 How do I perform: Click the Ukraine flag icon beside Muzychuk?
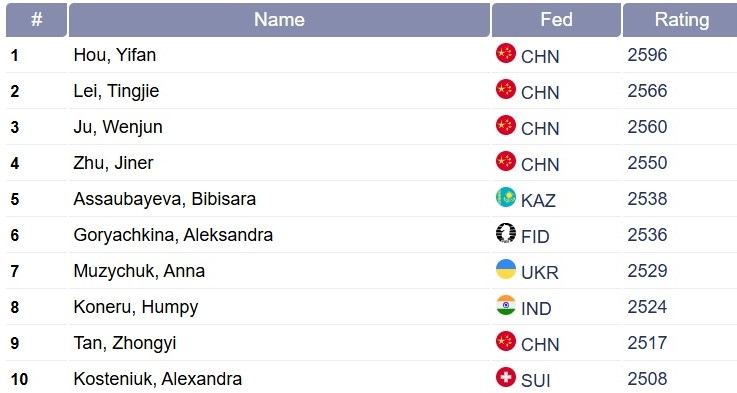click(x=506, y=269)
